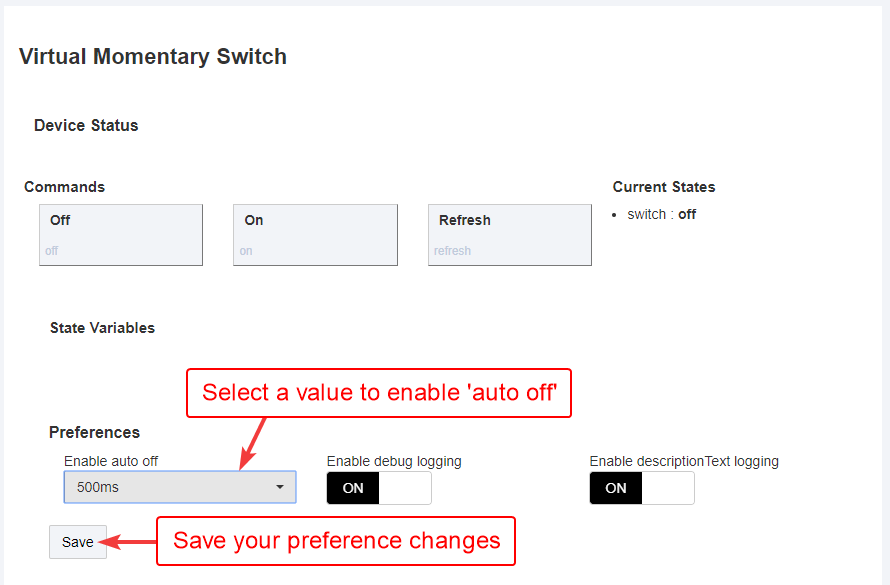The image size is (890, 585).
Task: Click the Enable auto off label
Action: click(x=111, y=461)
